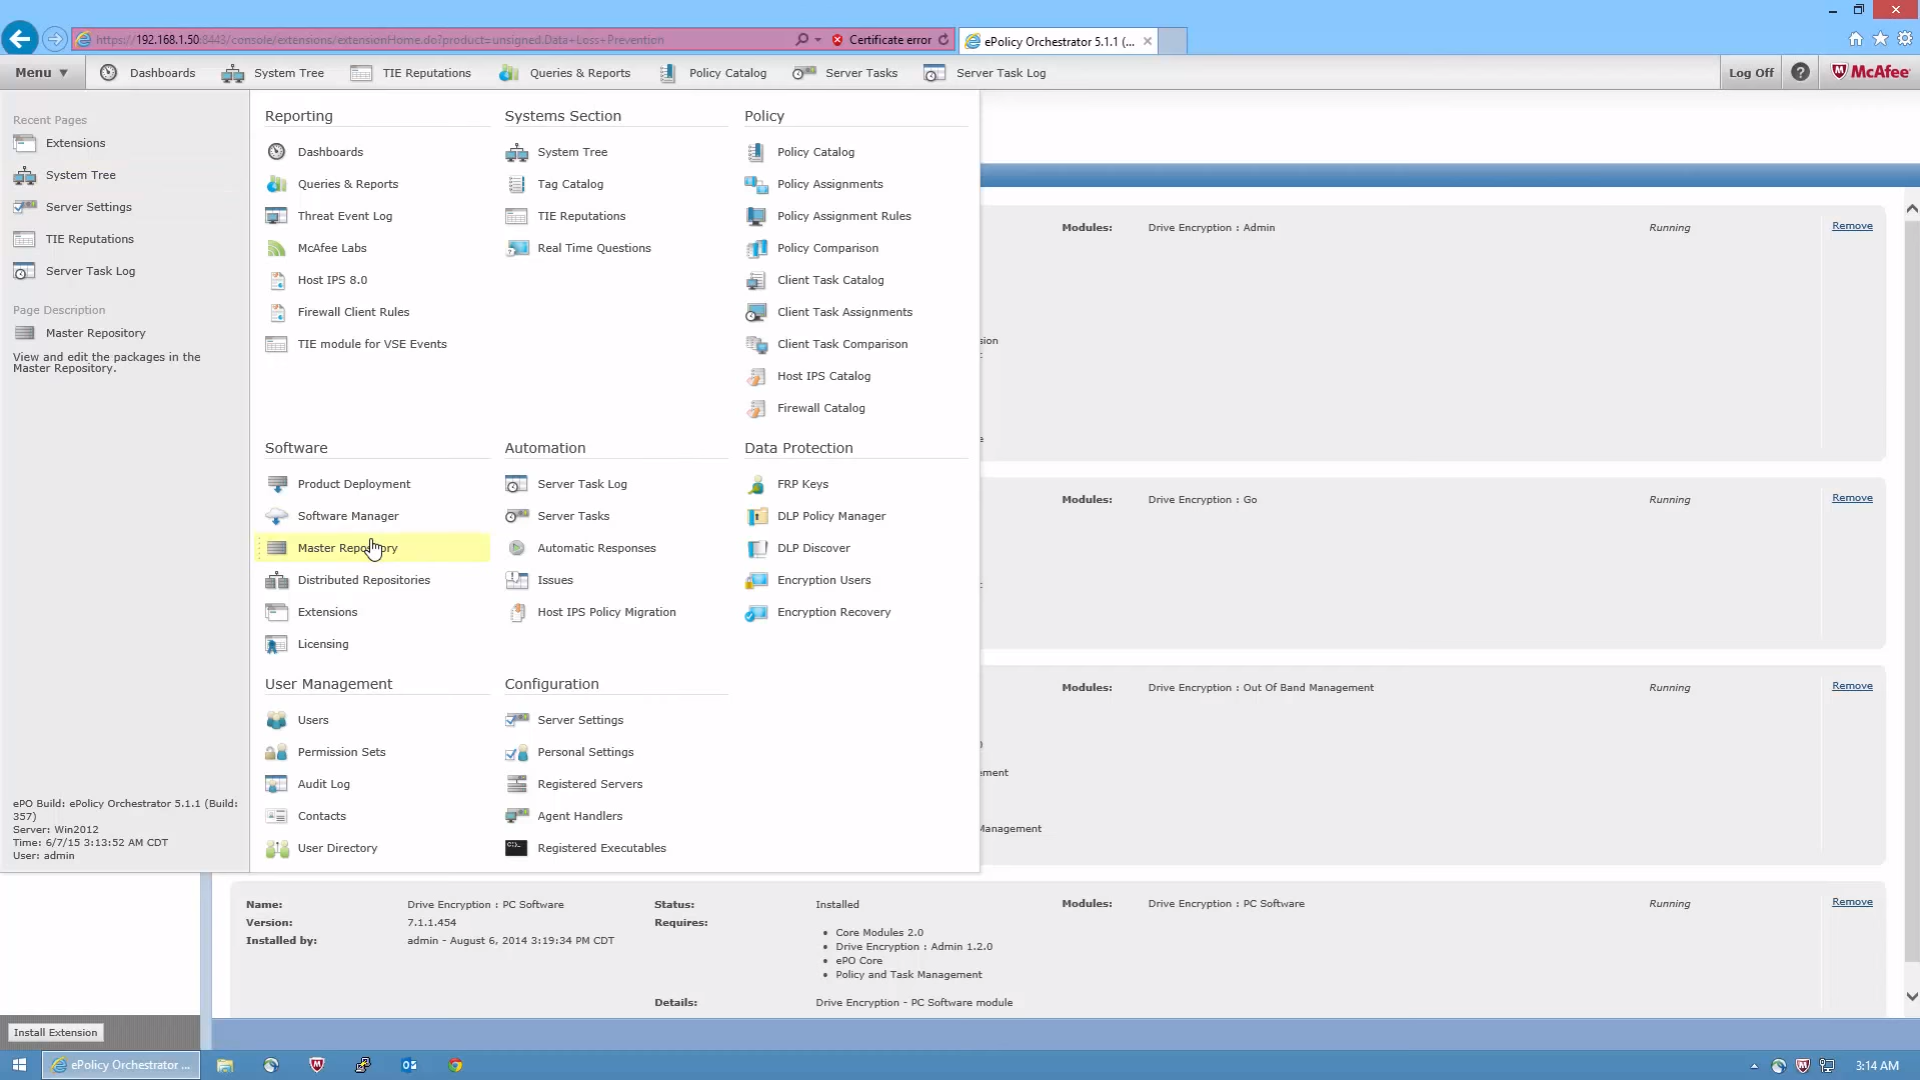This screenshot has width=1920, height=1080.
Task: Click the Registered Executables icon
Action: coord(516,848)
